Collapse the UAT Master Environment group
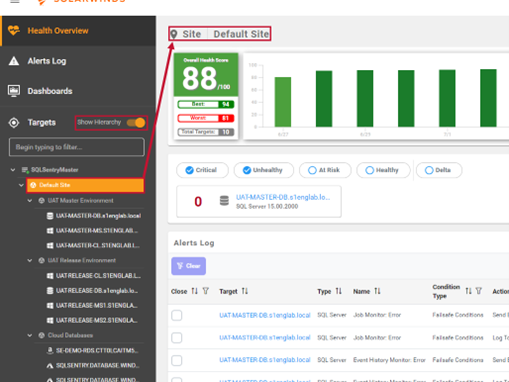 point(30,201)
